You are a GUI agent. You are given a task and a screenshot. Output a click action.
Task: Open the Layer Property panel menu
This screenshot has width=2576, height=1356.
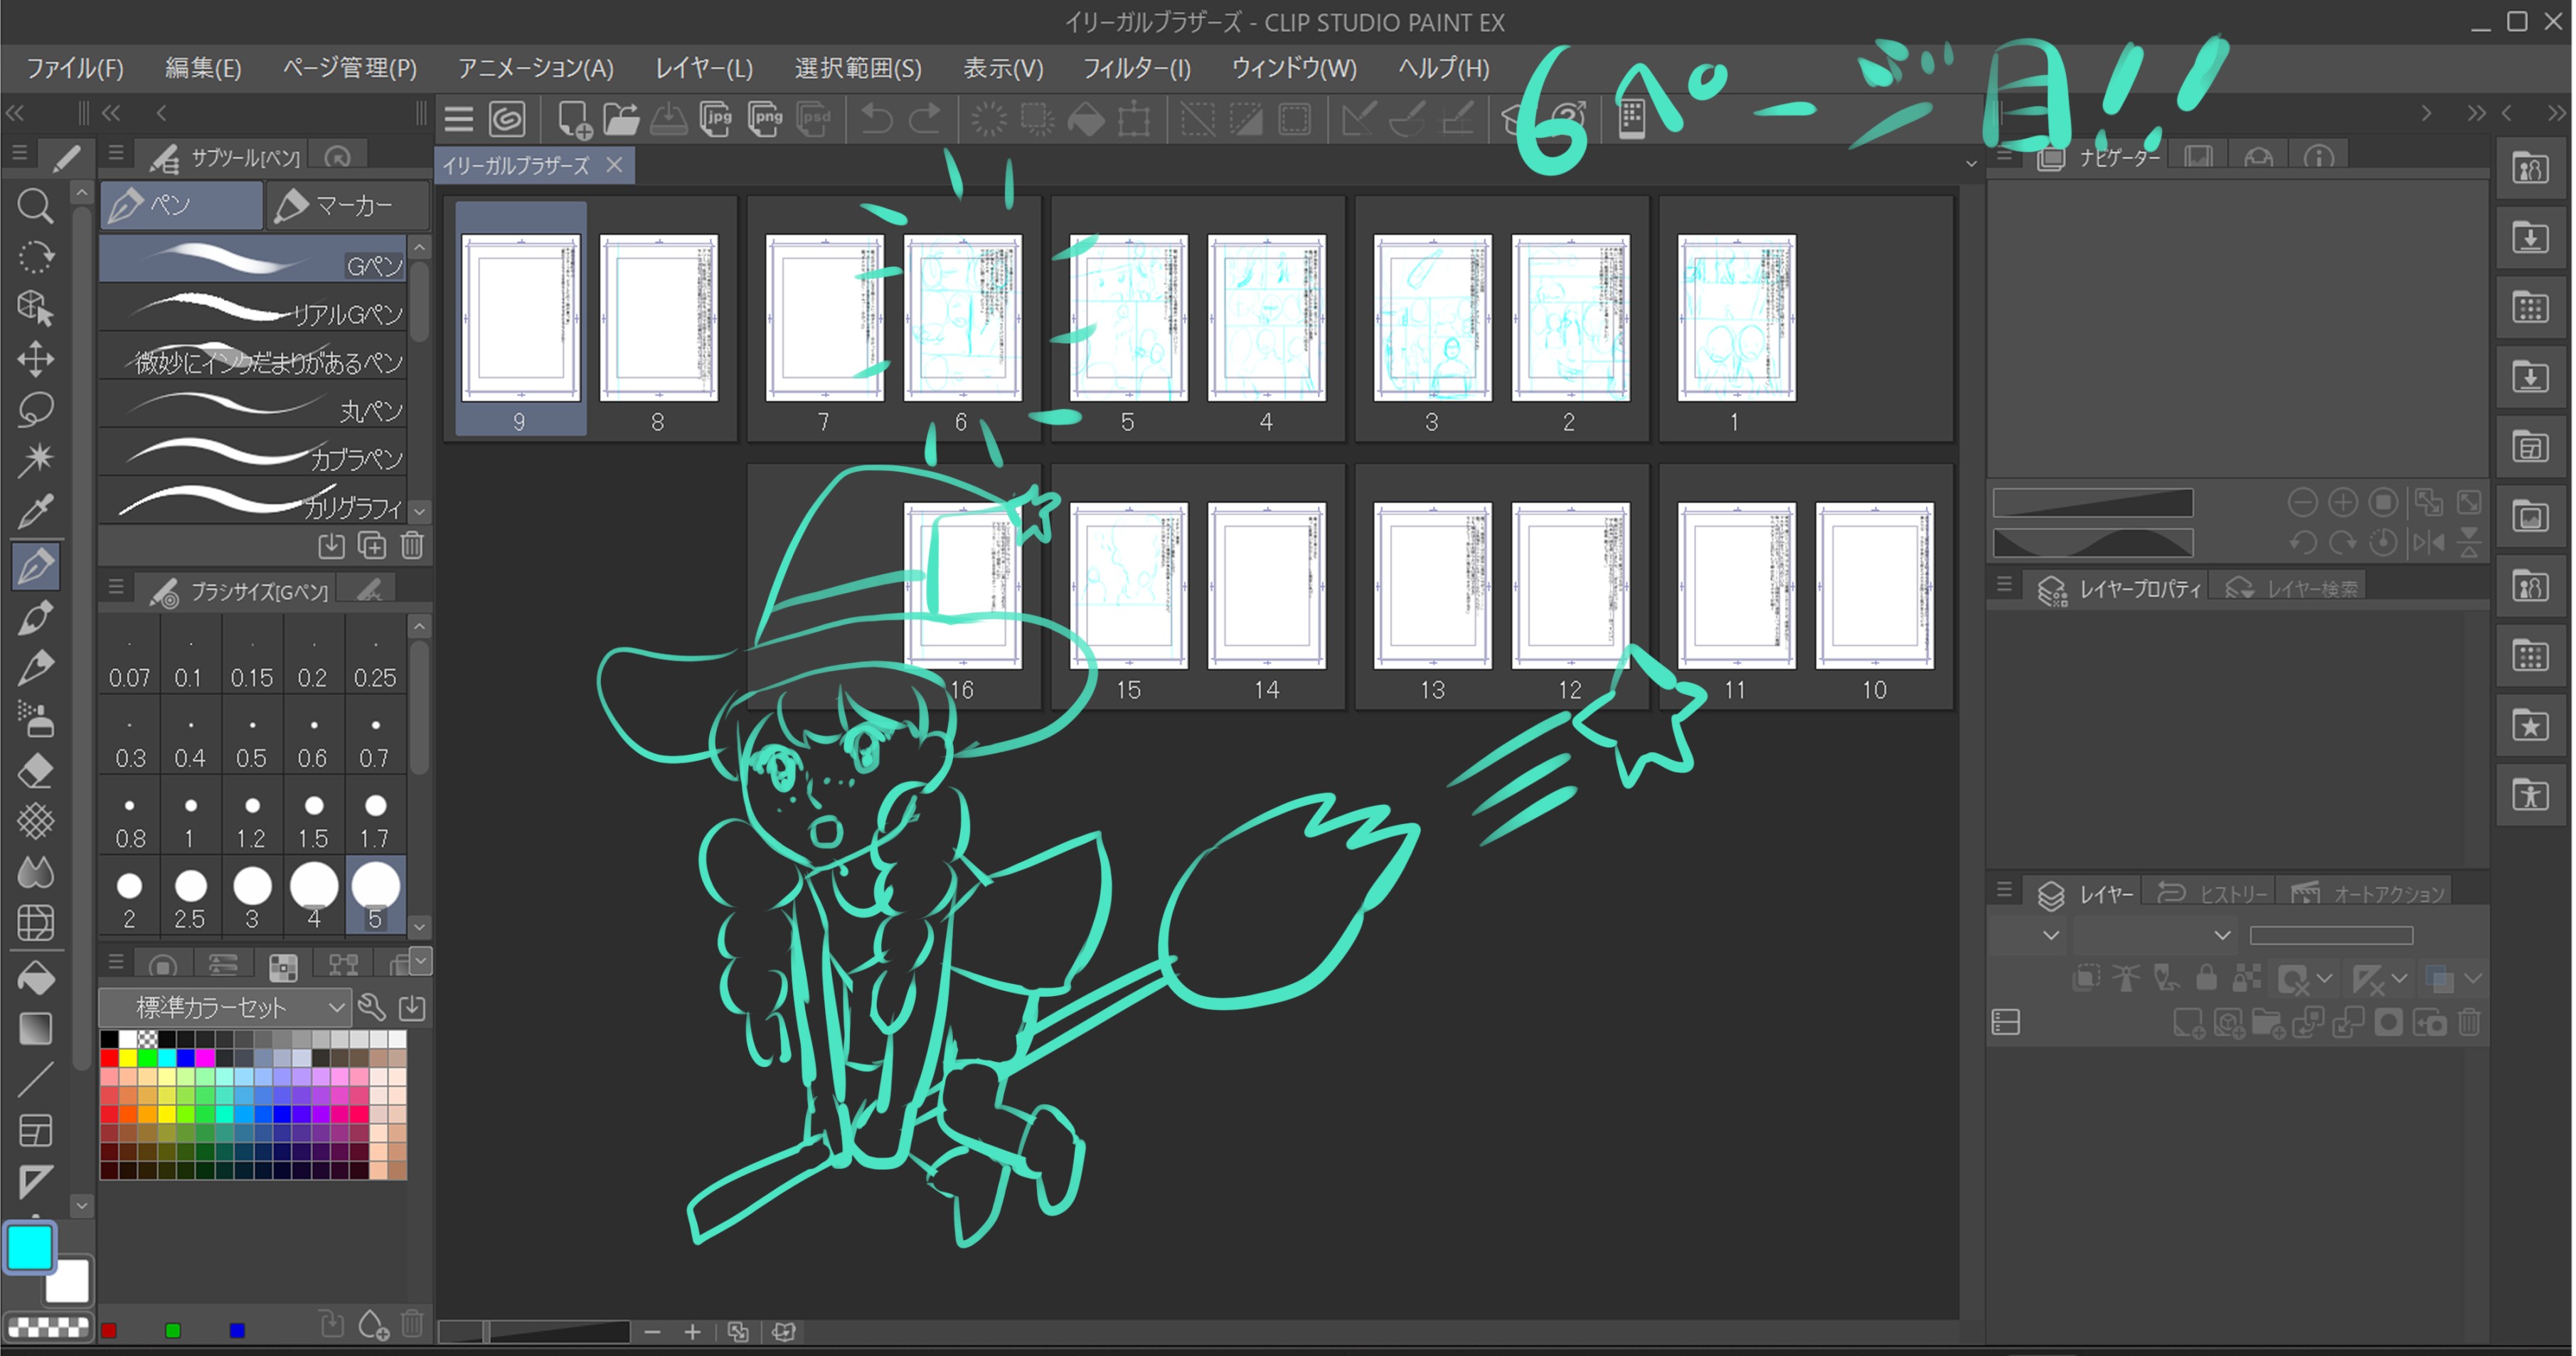click(x=2004, y=585)
